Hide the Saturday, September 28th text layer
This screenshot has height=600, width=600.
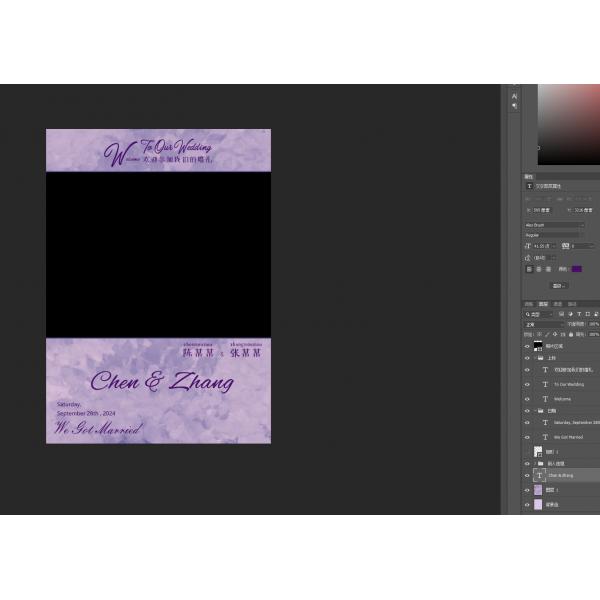tap(527, 423)
